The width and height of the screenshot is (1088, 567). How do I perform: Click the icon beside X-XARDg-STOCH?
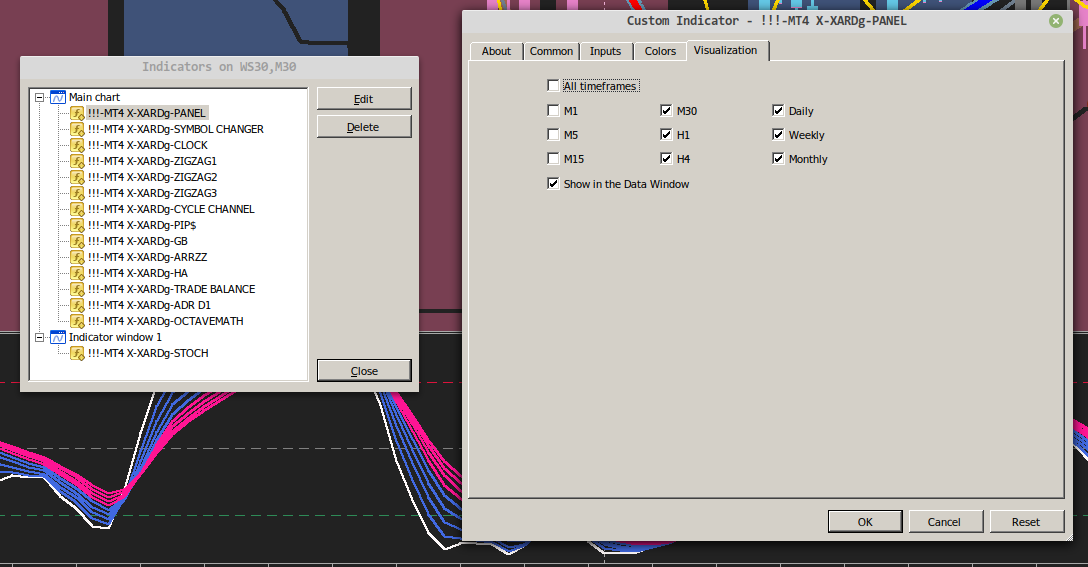(77, 353)
